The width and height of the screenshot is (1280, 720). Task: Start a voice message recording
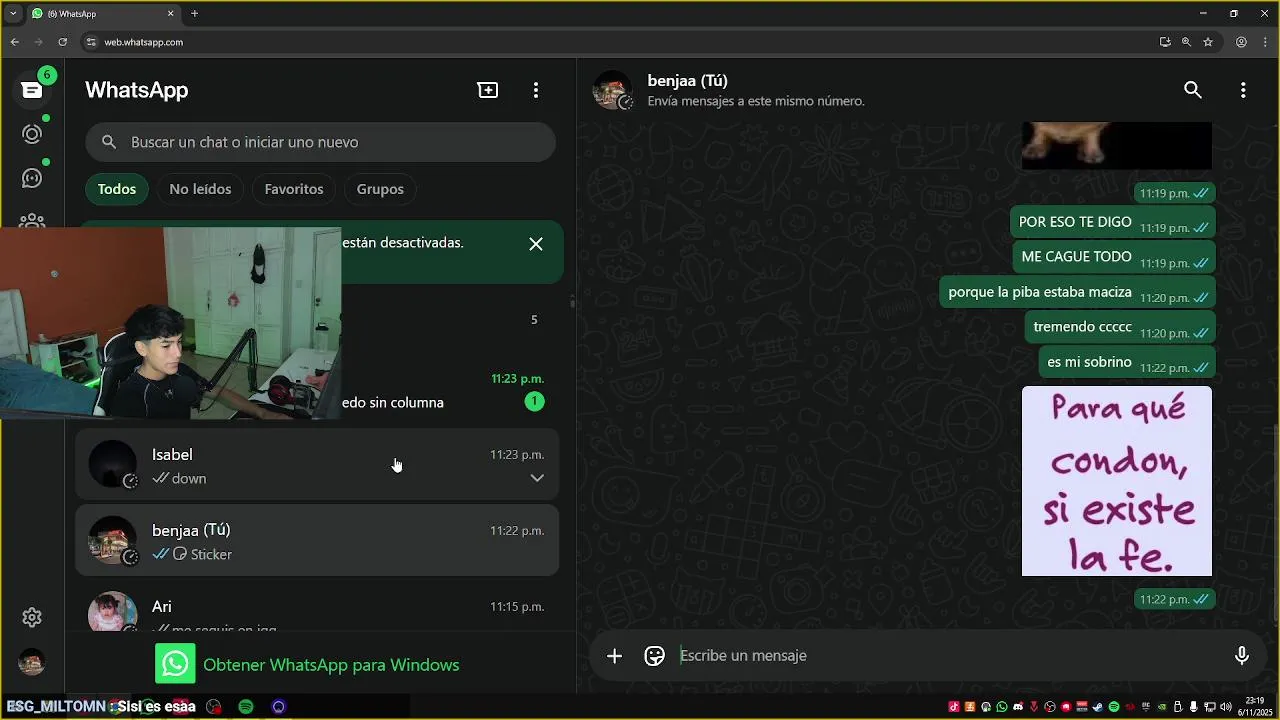tap(1242, 656)
